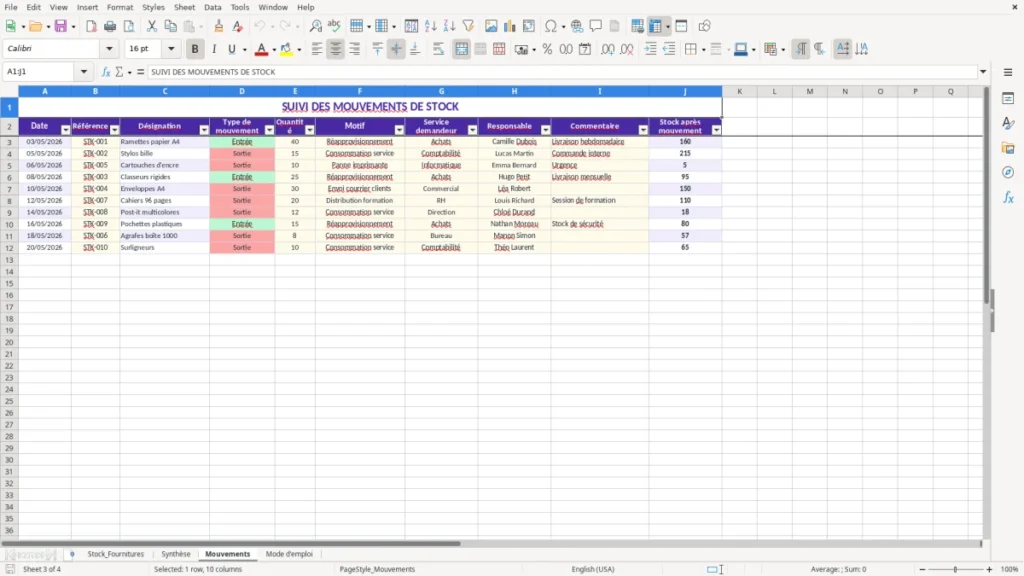Image resolution: width=1024 pixels, height=576 pixels.
Task: Open the Sheet menu
Action: (x=184, y=7)
